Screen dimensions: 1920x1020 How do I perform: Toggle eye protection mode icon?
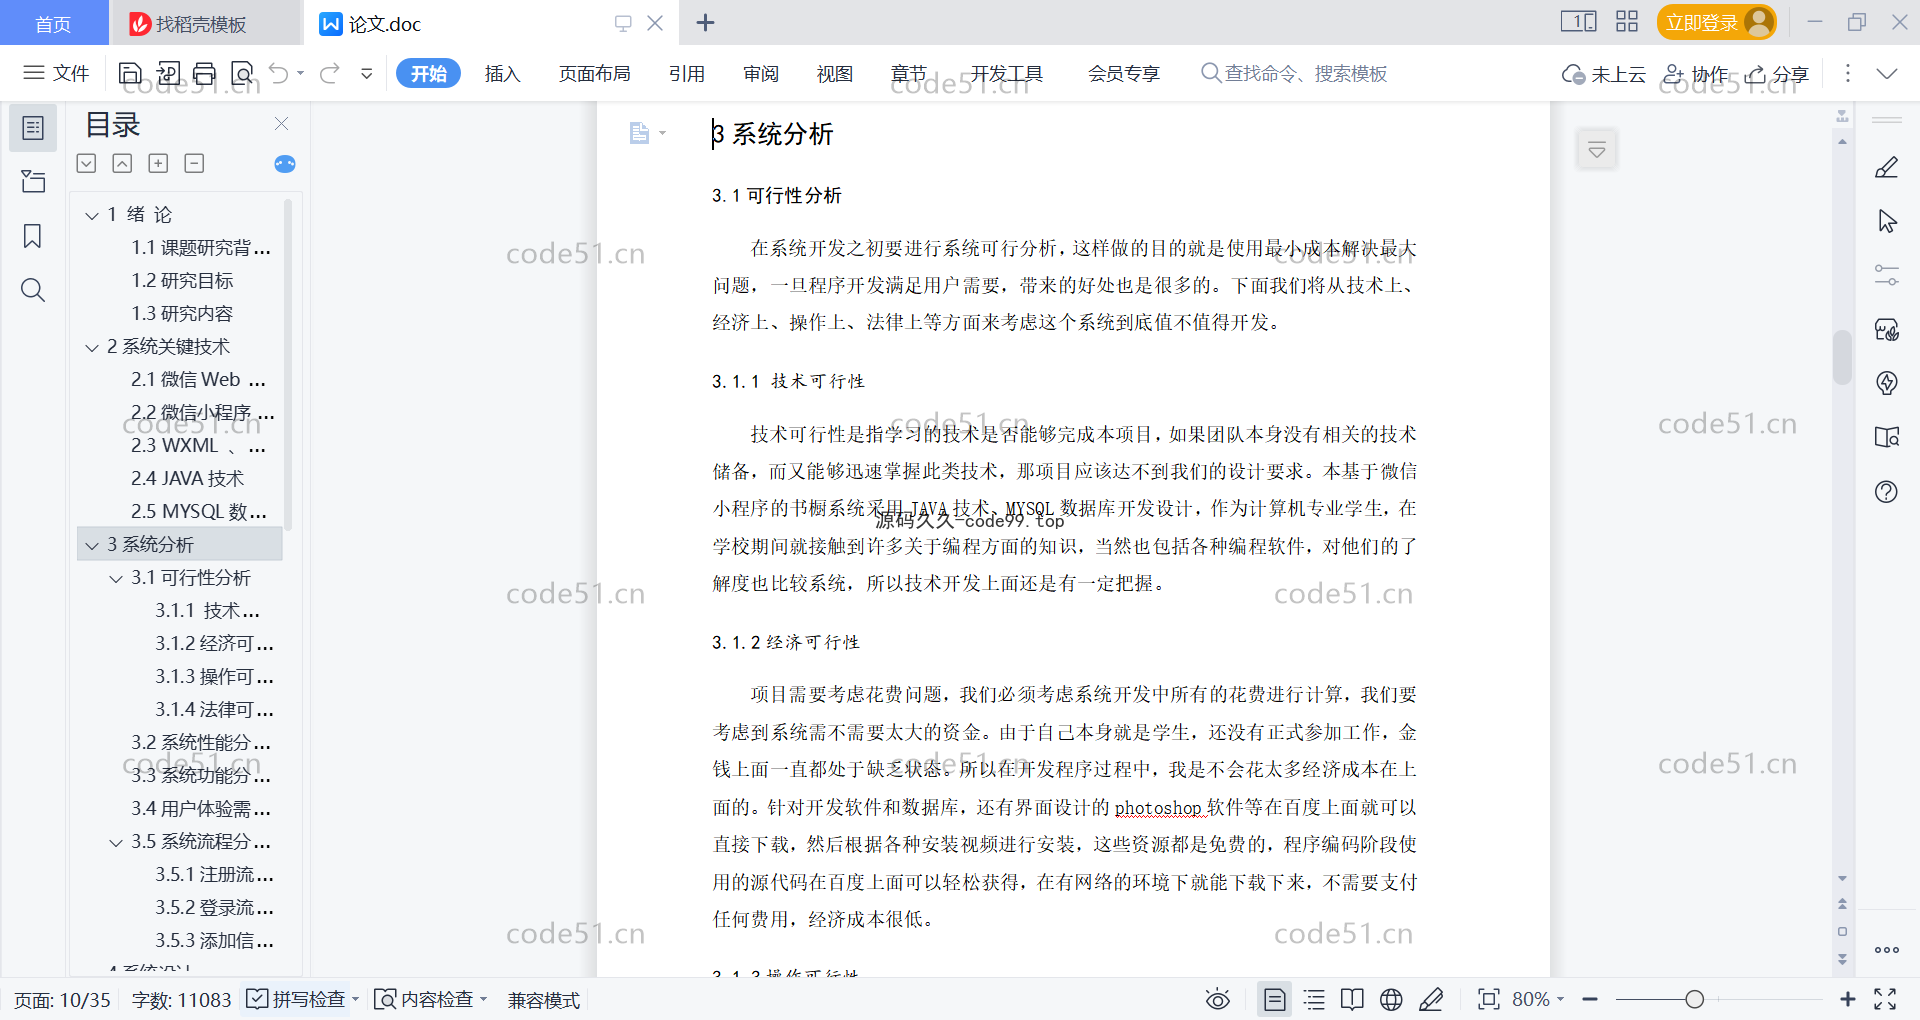pos(1217,999)
